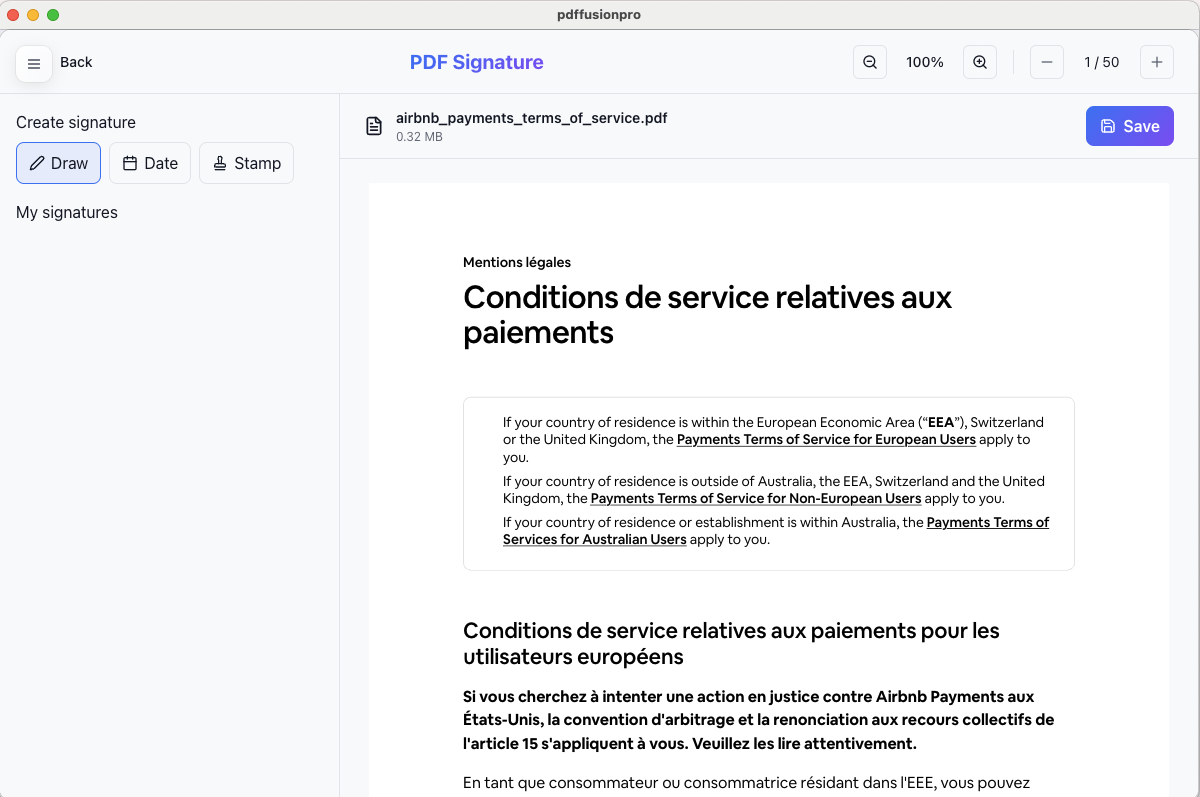Select the Date signature option

[x=150, y=163]
